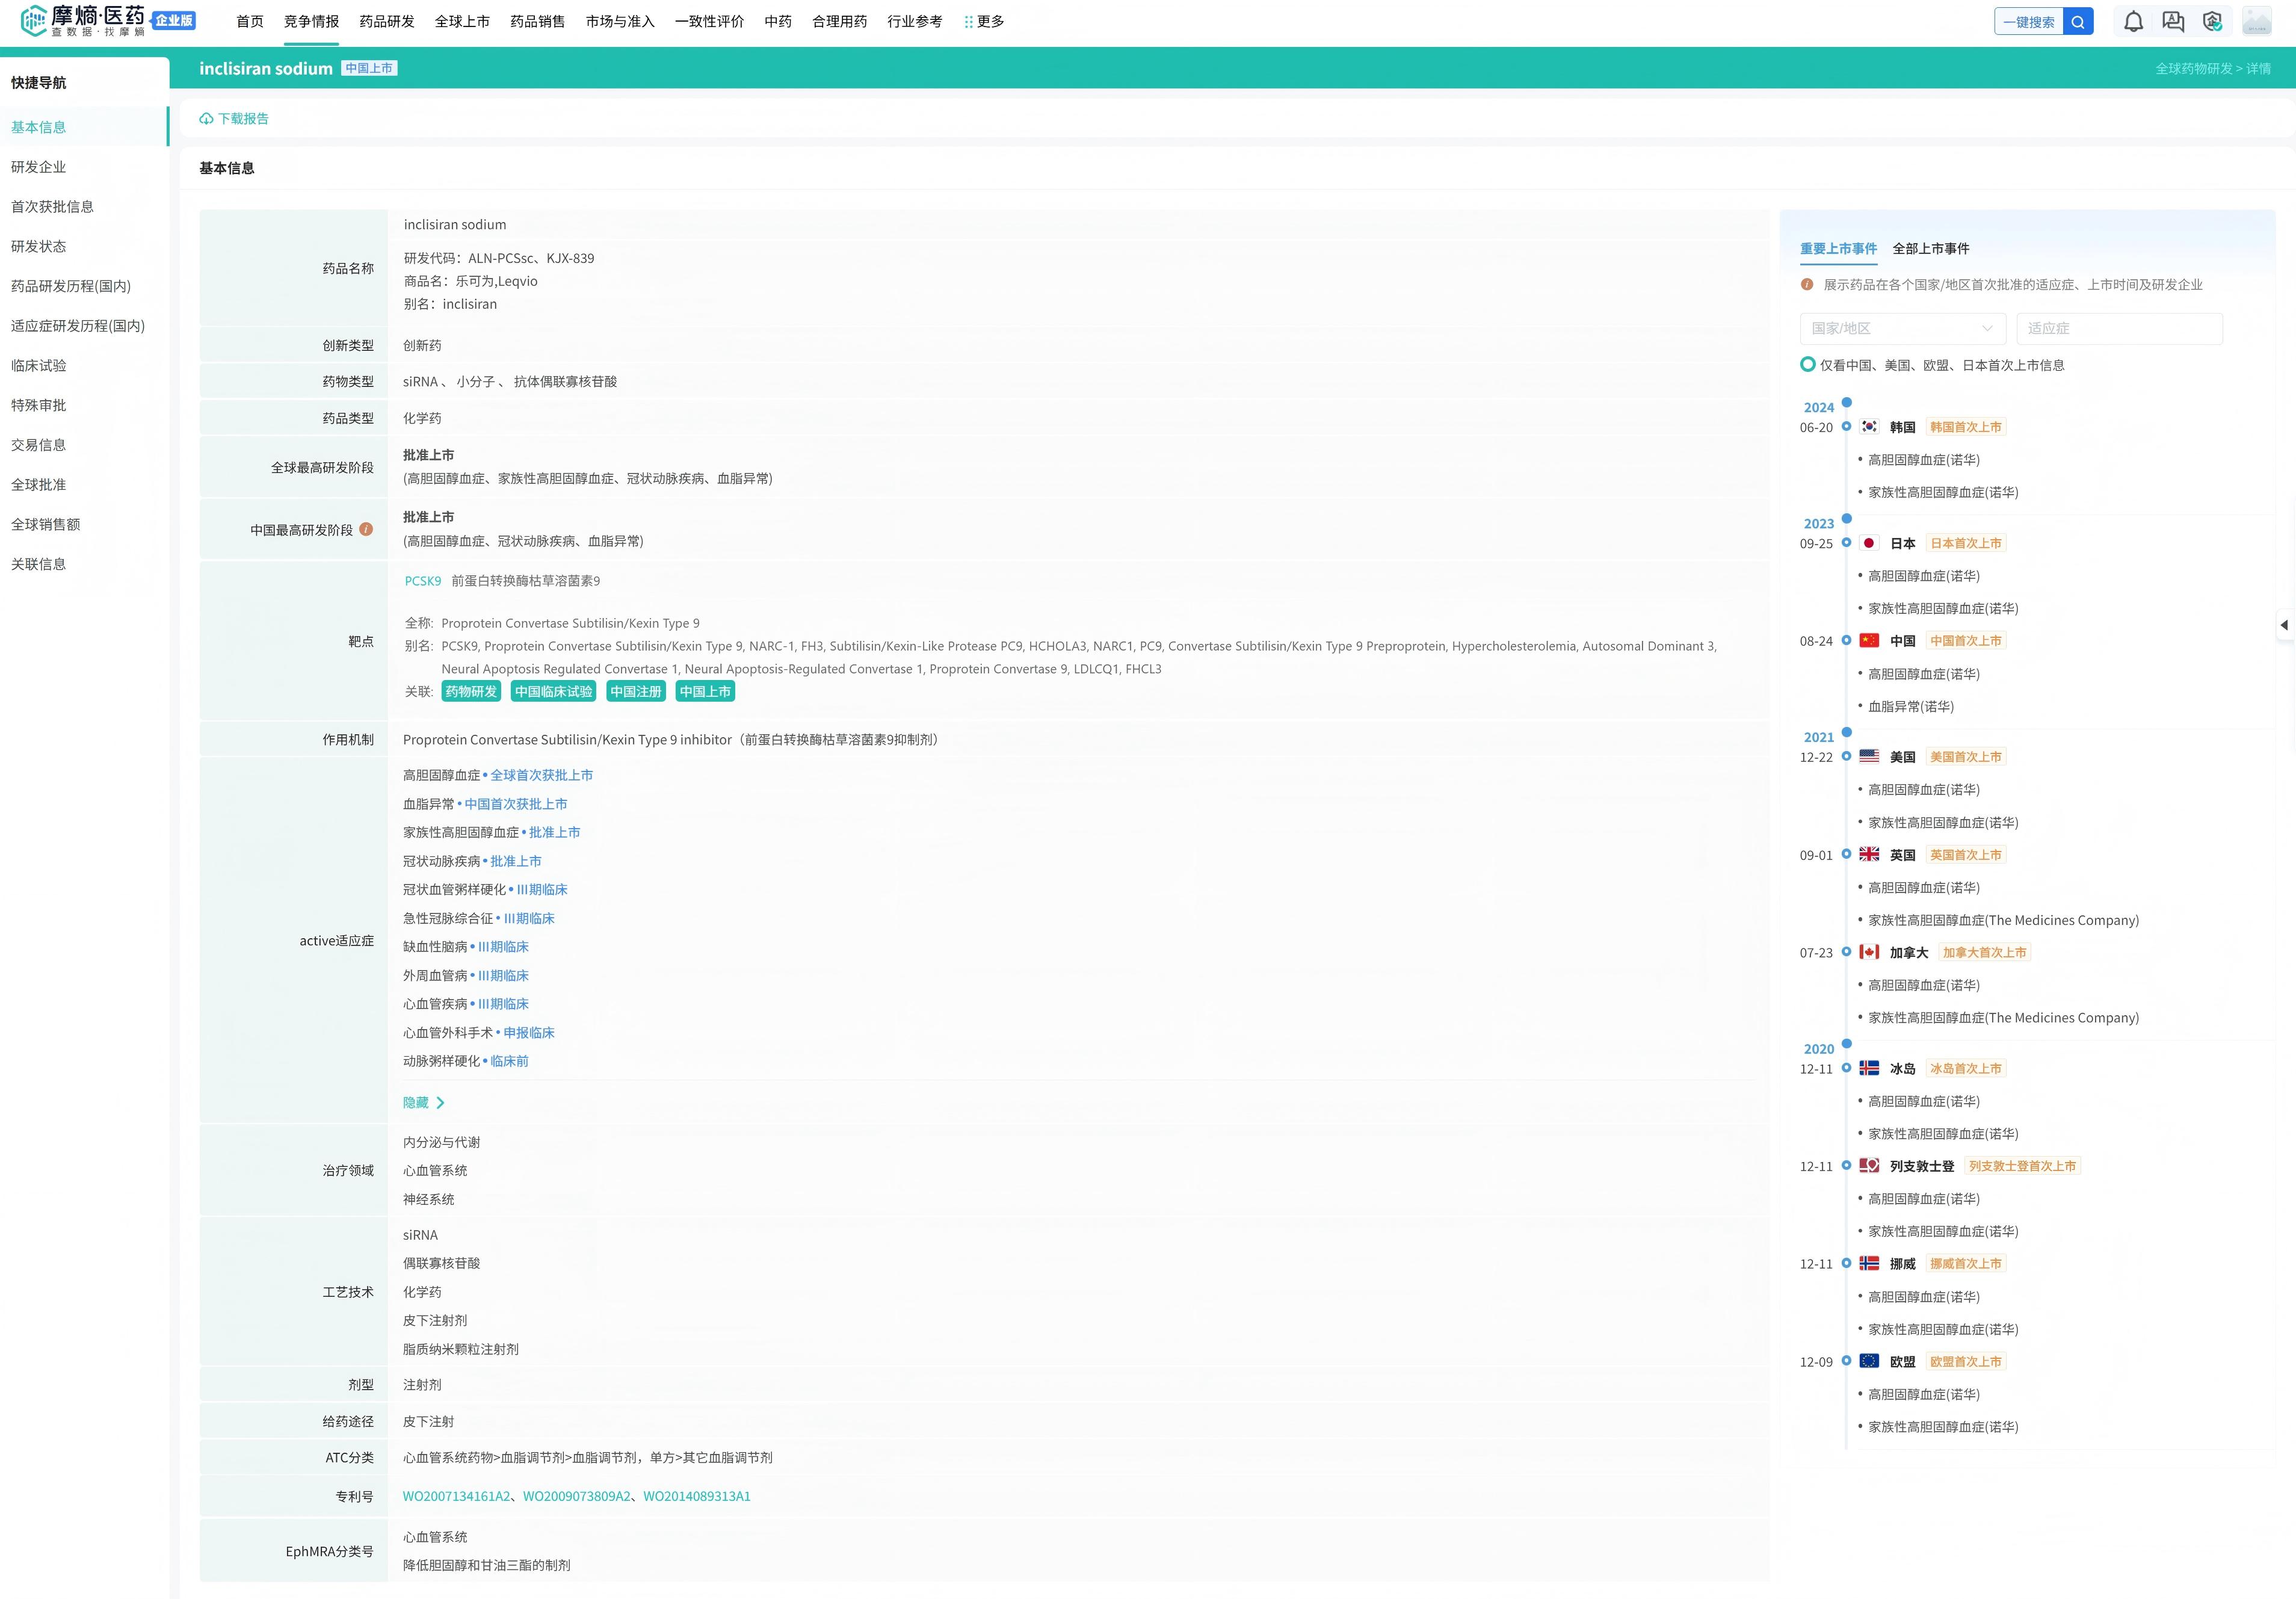The height and width of the screenshot is (1599, 2296).
Task: Open the language translation chat icon
Action: point(2173,22)
